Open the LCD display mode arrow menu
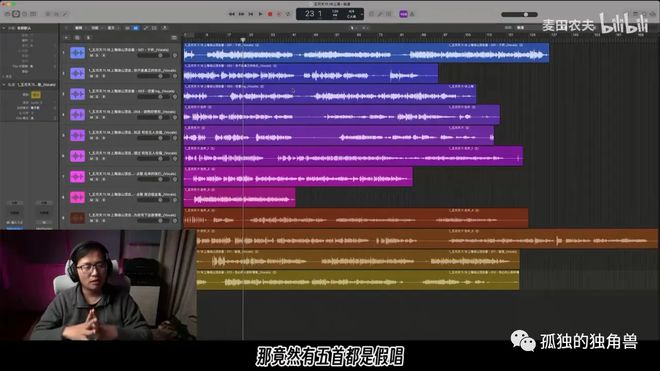The height and width of the screenshot is (371, 660). click(362, 14)
